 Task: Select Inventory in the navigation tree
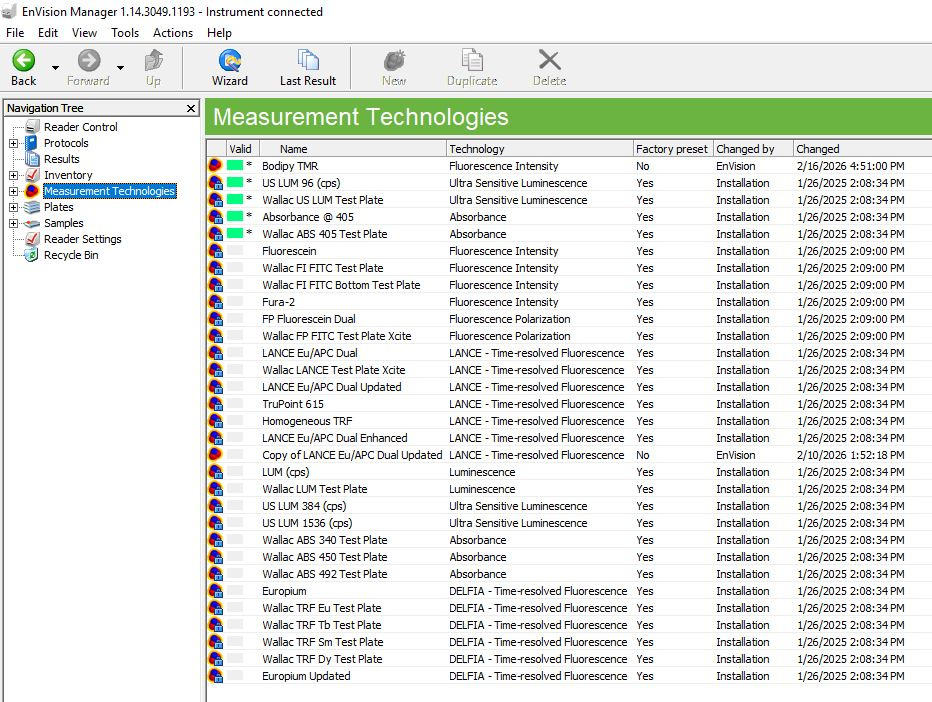point(68,175)
